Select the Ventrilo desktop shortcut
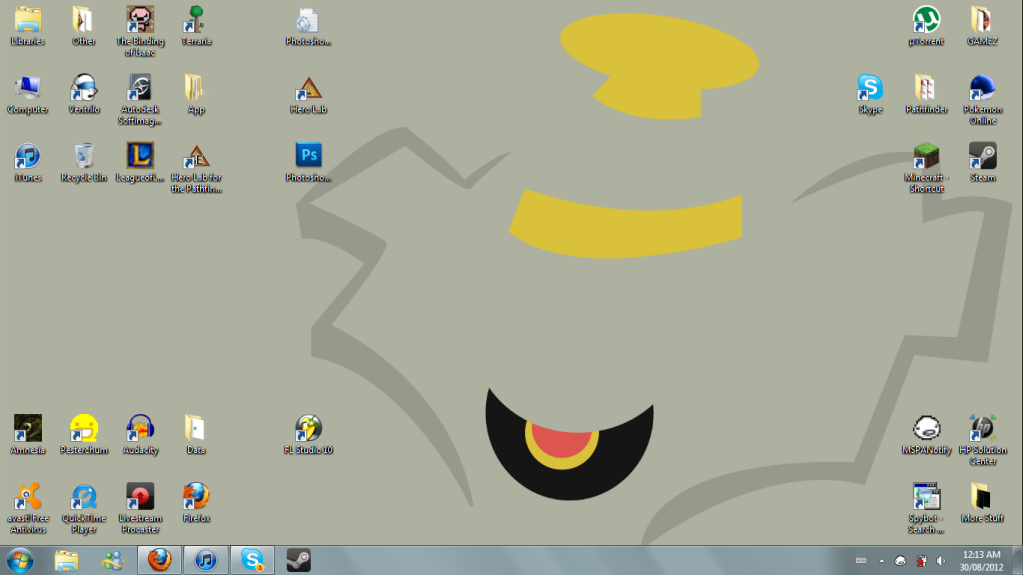The image size is (1023, 575). [x=84, y=89]
